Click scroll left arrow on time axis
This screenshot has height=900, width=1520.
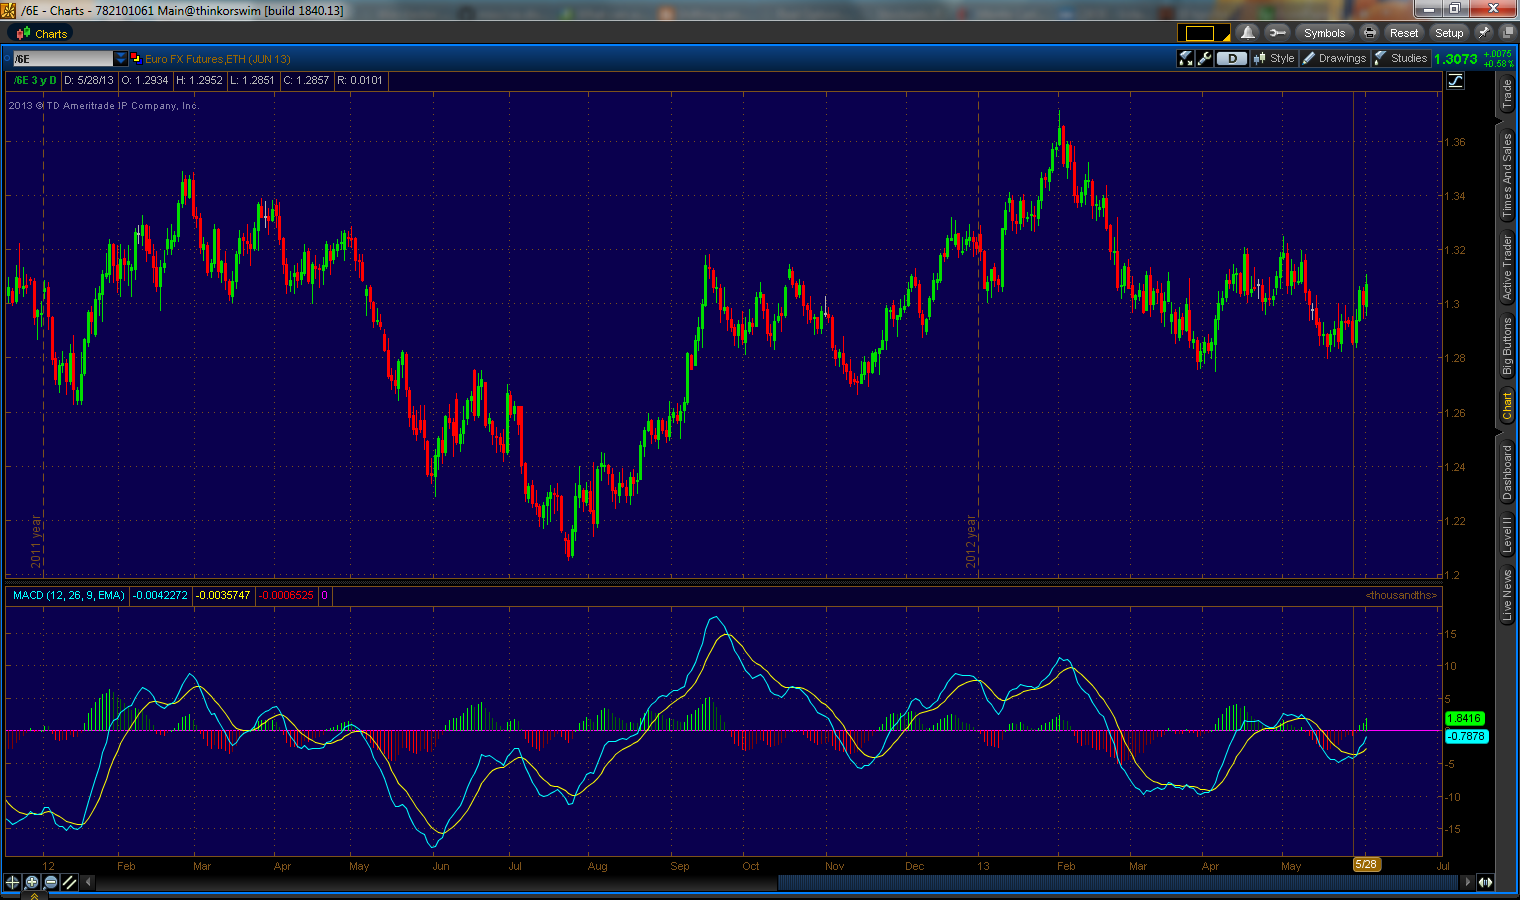(88, 882)
